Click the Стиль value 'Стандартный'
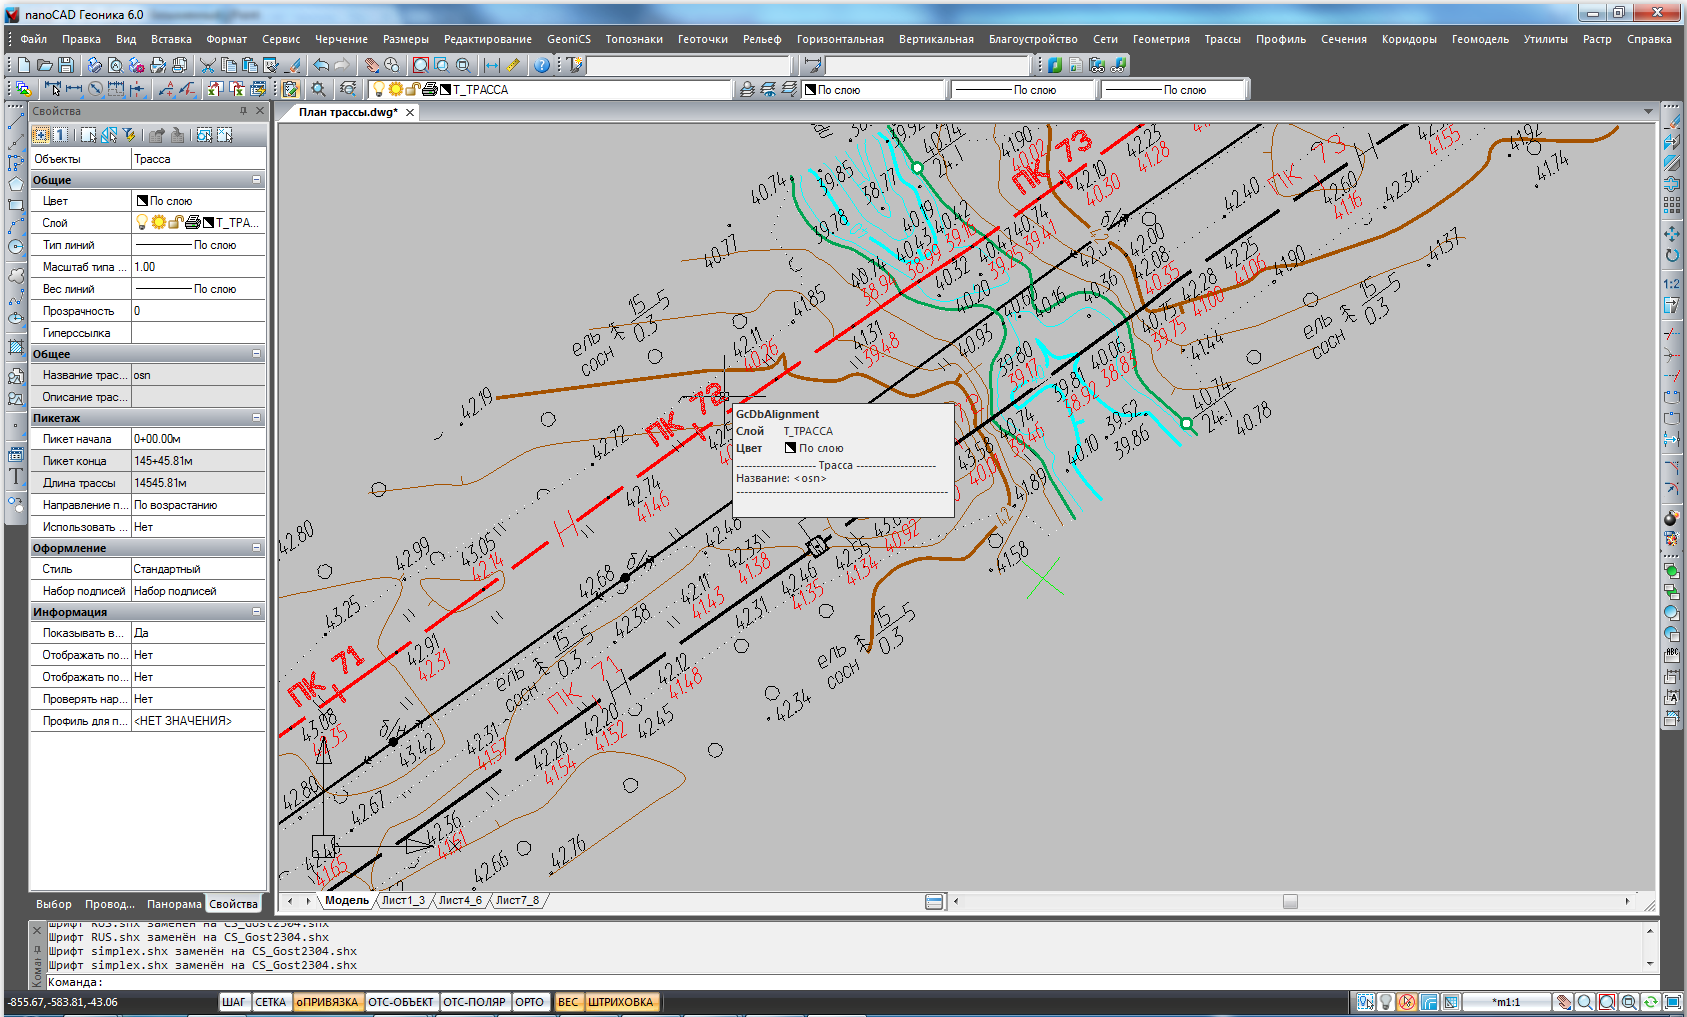The height and width of the screenshot is (1017, 1687). pyautogui.click(x=199, y=569)
